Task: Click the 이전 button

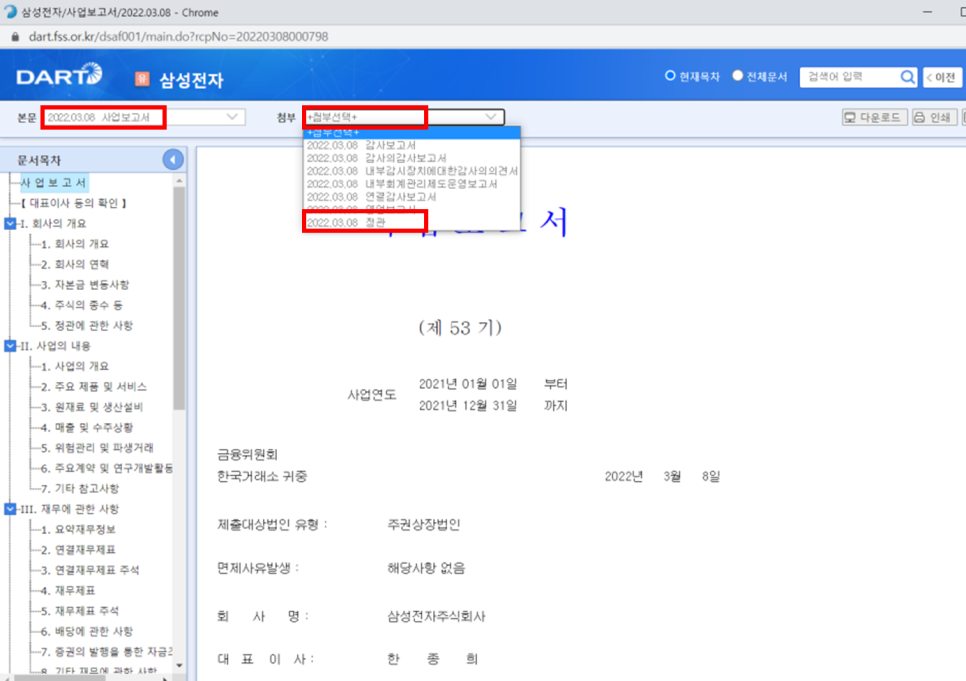Action: coord(942,77)
